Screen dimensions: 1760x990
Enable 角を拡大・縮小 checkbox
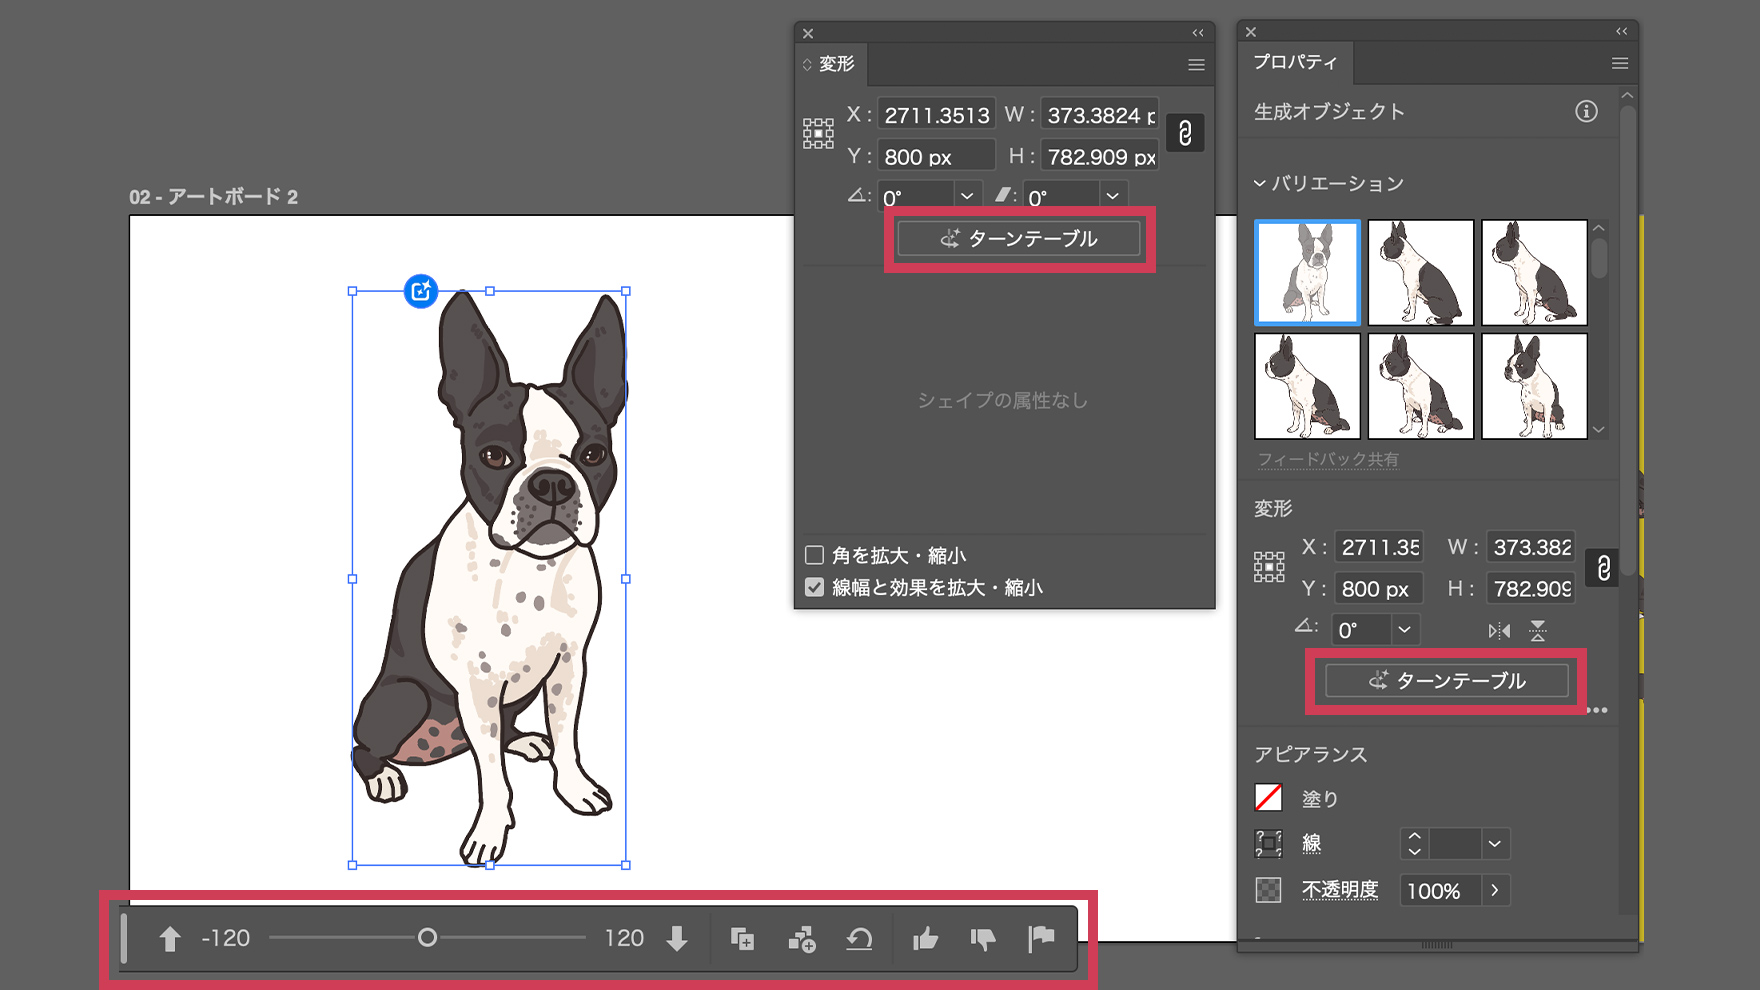[815, 555]
